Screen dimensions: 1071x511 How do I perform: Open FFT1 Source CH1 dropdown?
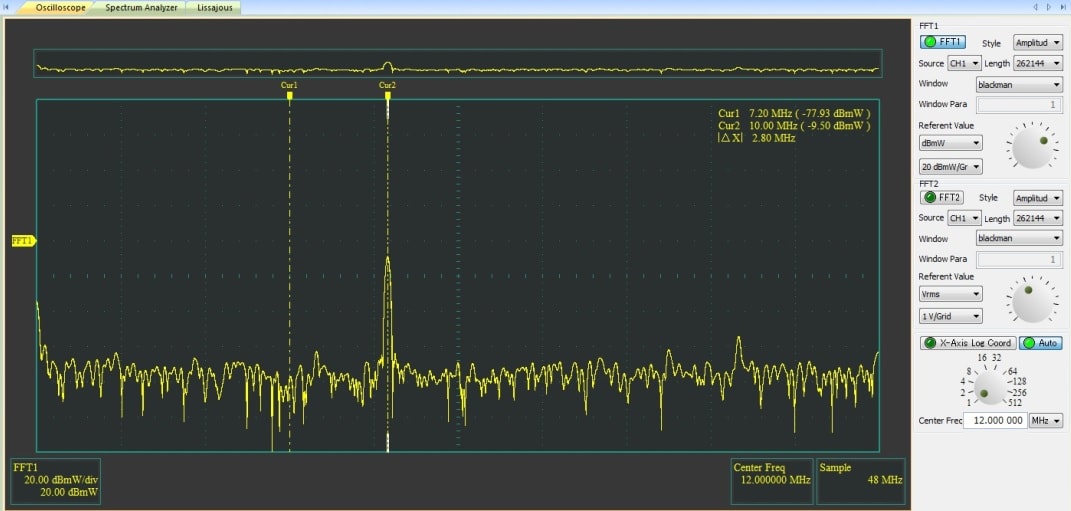pos(964,63)
